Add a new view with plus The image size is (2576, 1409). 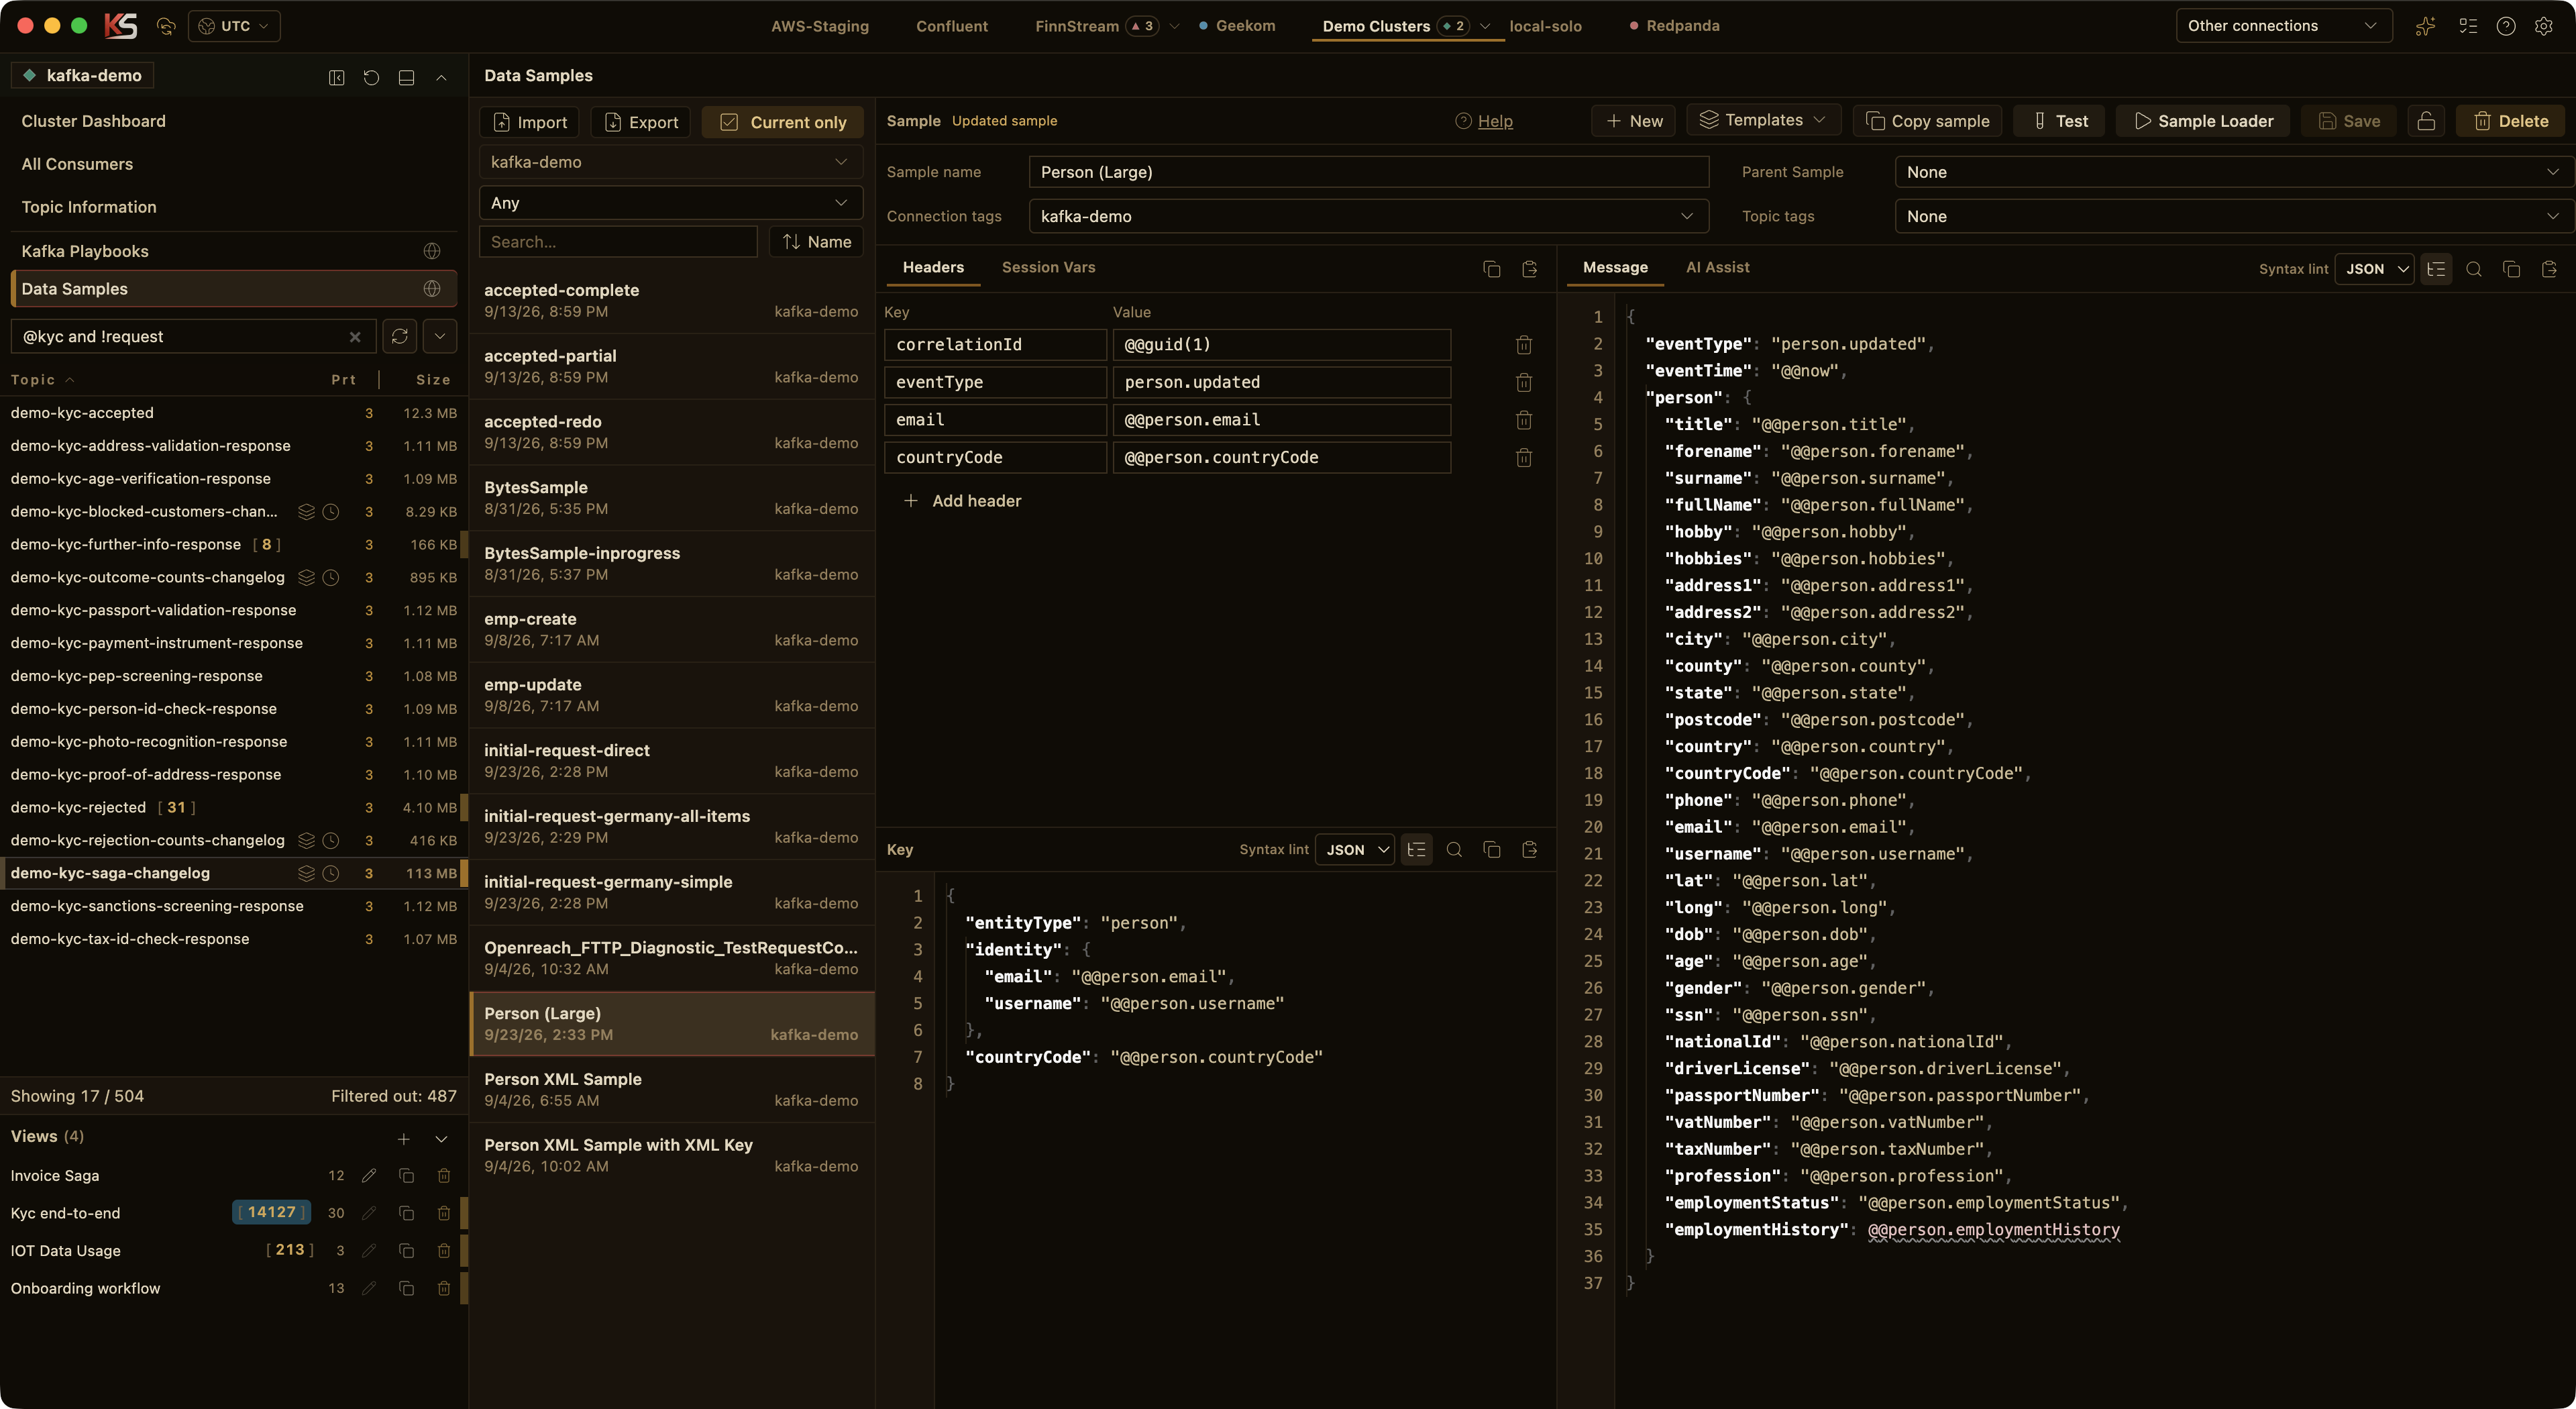click(404, 1139)
